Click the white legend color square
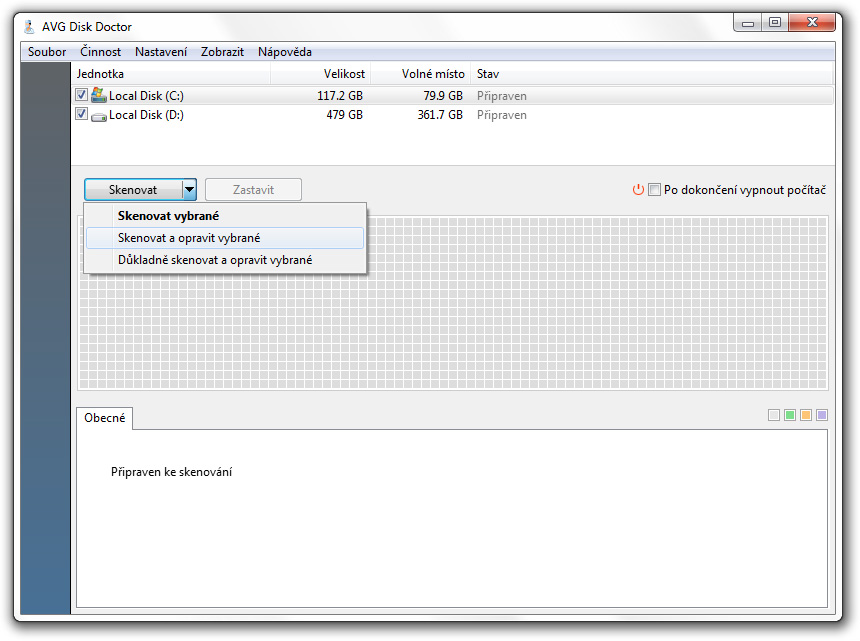Image resolution: width=860 pixels, height=641 pixels. click(774, 415)
